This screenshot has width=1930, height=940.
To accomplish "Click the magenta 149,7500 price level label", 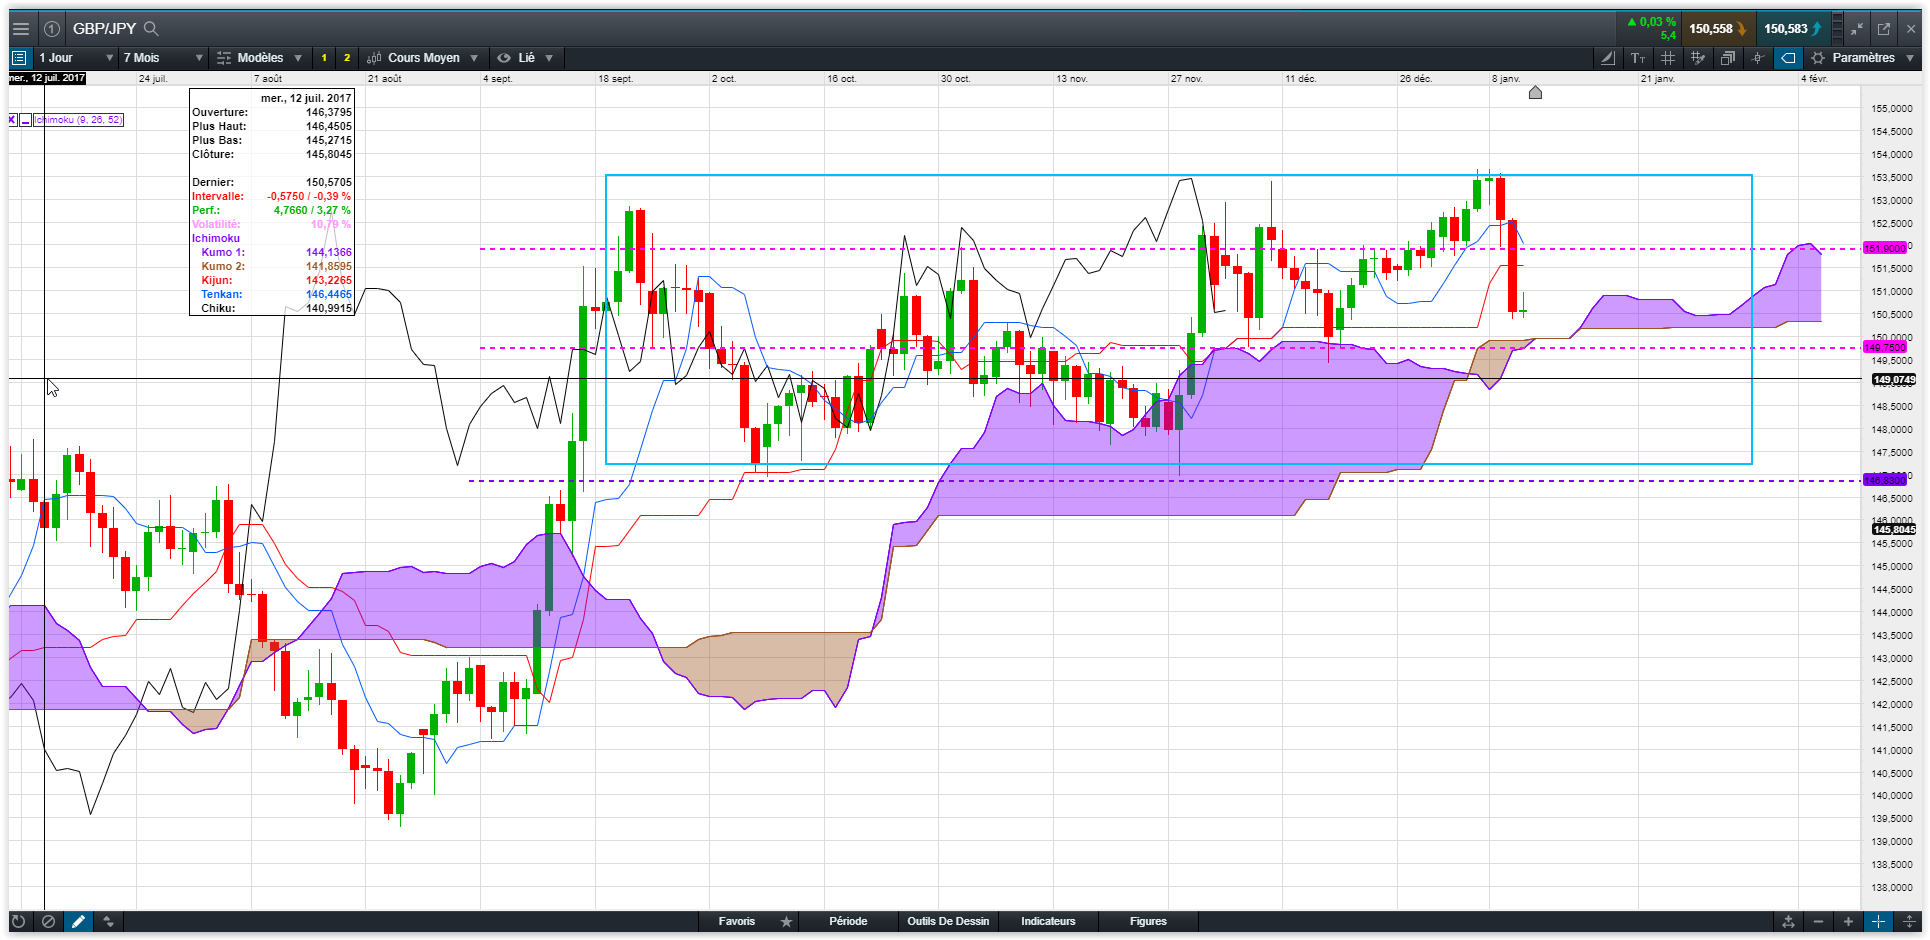I will point(1885,347).
